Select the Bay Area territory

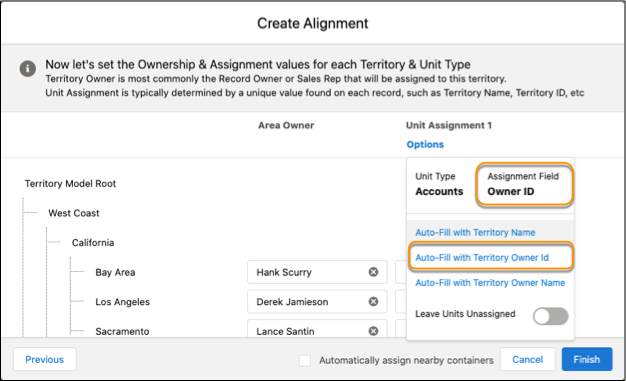click(x=115, y=272)
